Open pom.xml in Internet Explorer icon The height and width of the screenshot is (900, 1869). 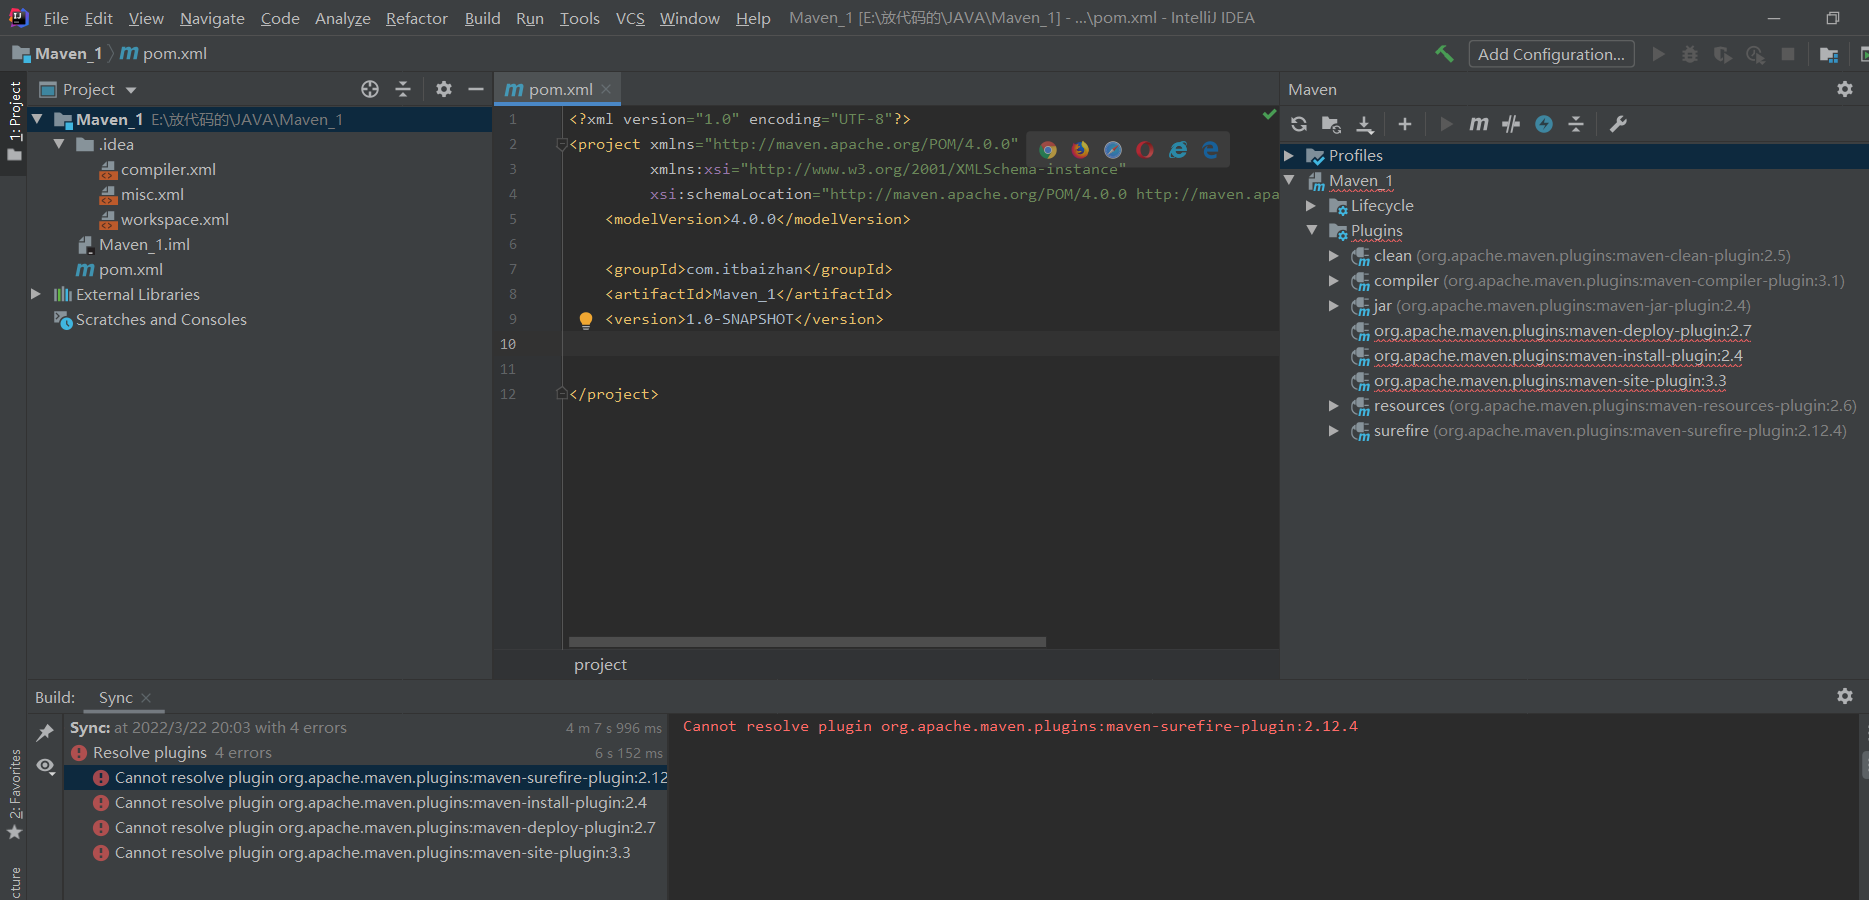(1178, 150)
